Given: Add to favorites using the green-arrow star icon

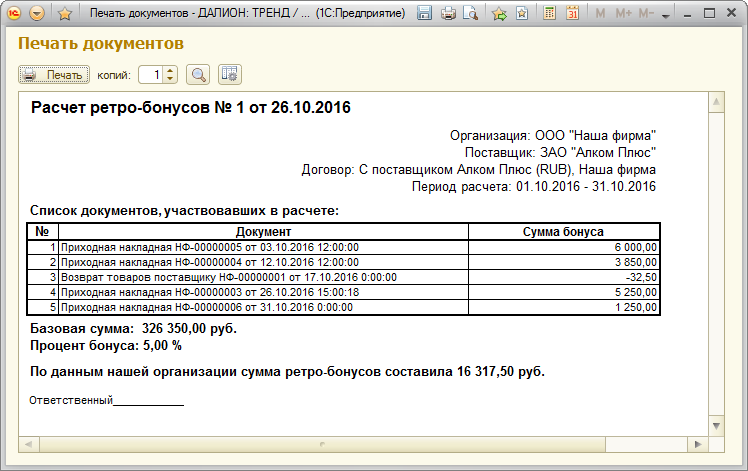Looking at the screenshot, I should point(499,13).
